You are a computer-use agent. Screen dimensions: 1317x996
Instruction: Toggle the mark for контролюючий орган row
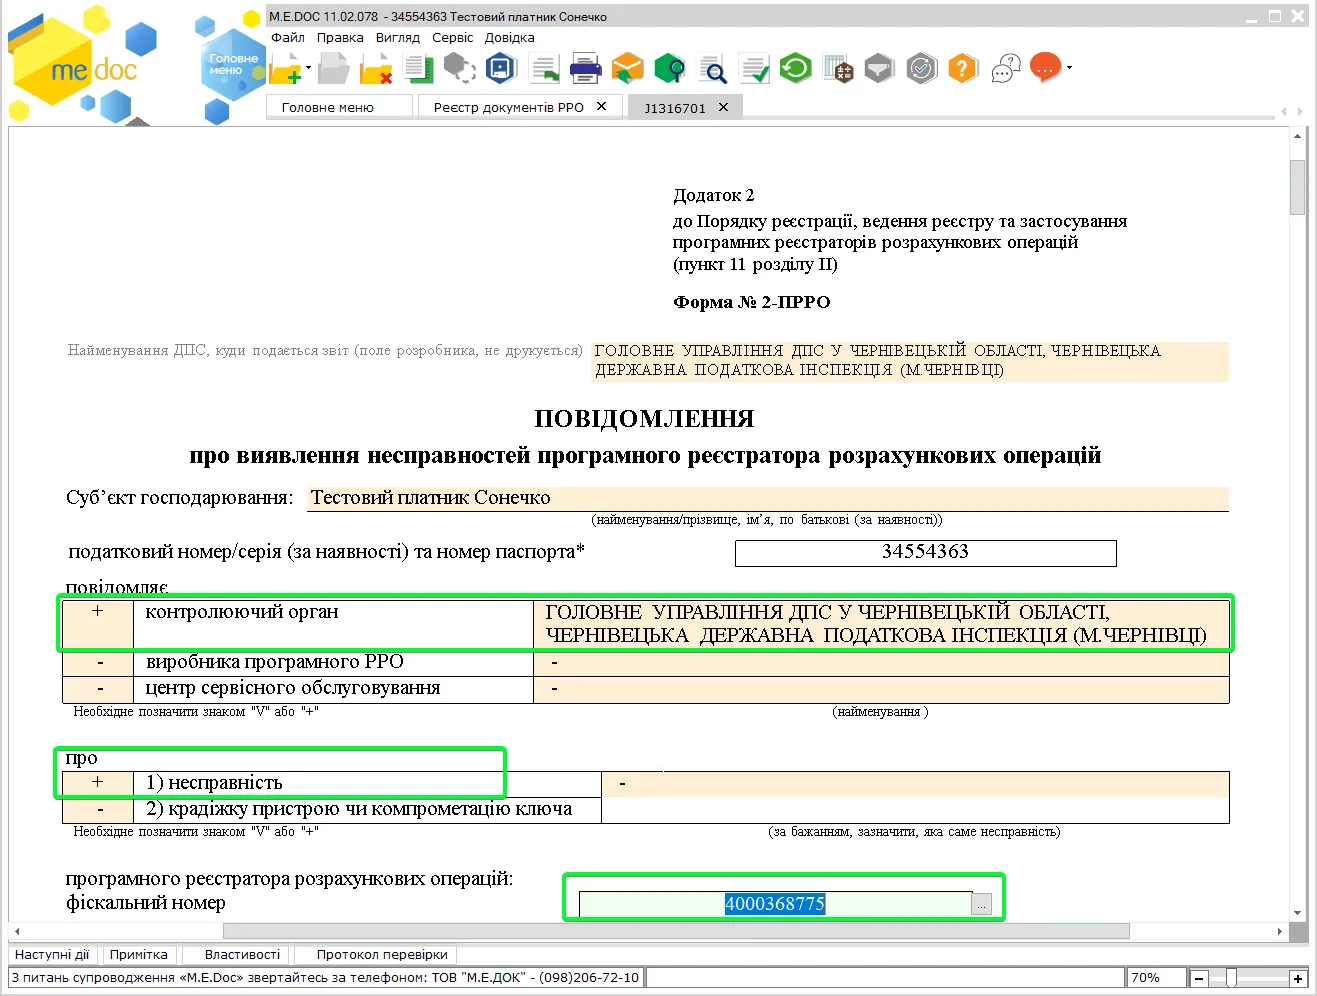click(98, 624)
